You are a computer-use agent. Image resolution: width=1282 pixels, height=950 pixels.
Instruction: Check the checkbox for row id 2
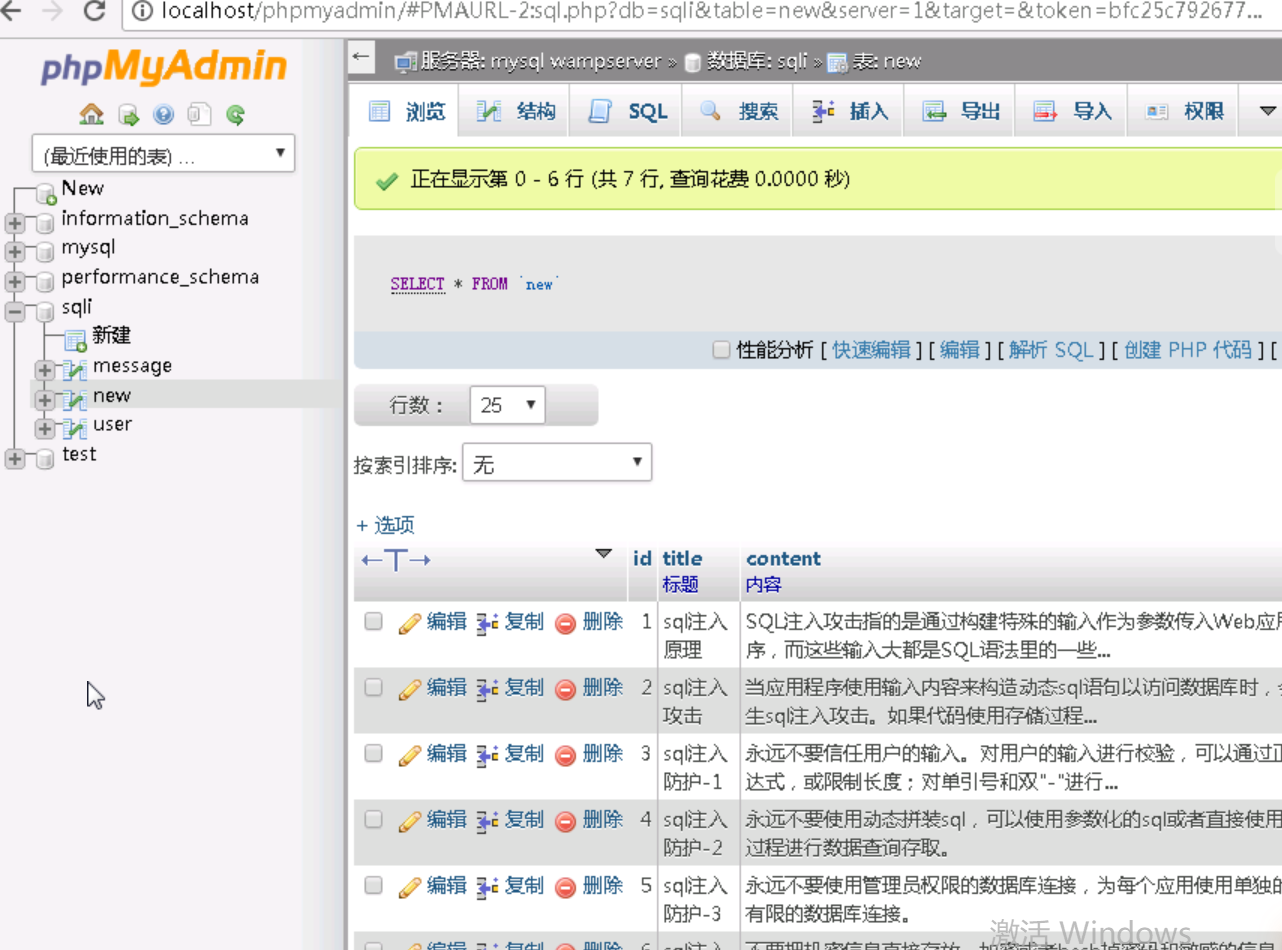[x=373, y=687]
